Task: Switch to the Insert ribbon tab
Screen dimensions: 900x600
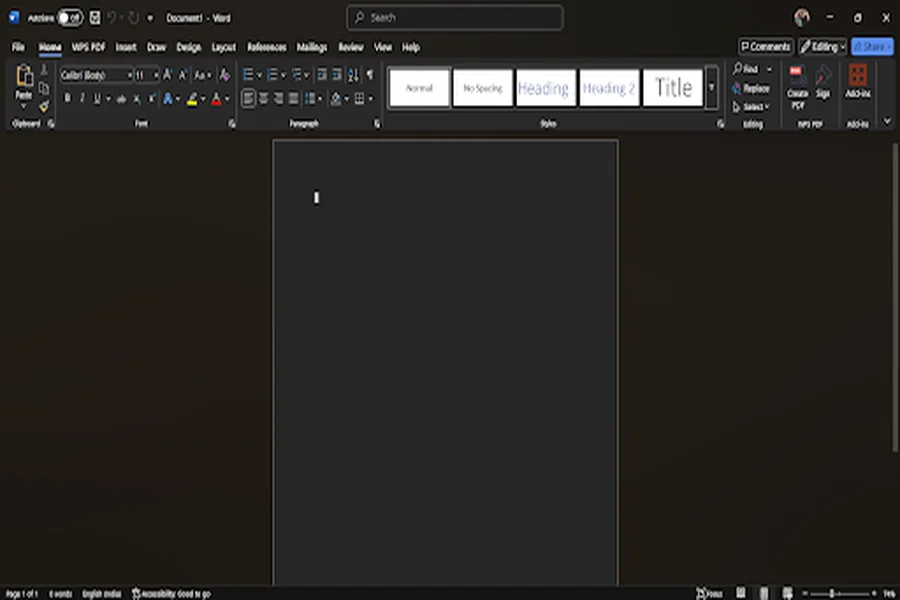Action: [124, 47]
